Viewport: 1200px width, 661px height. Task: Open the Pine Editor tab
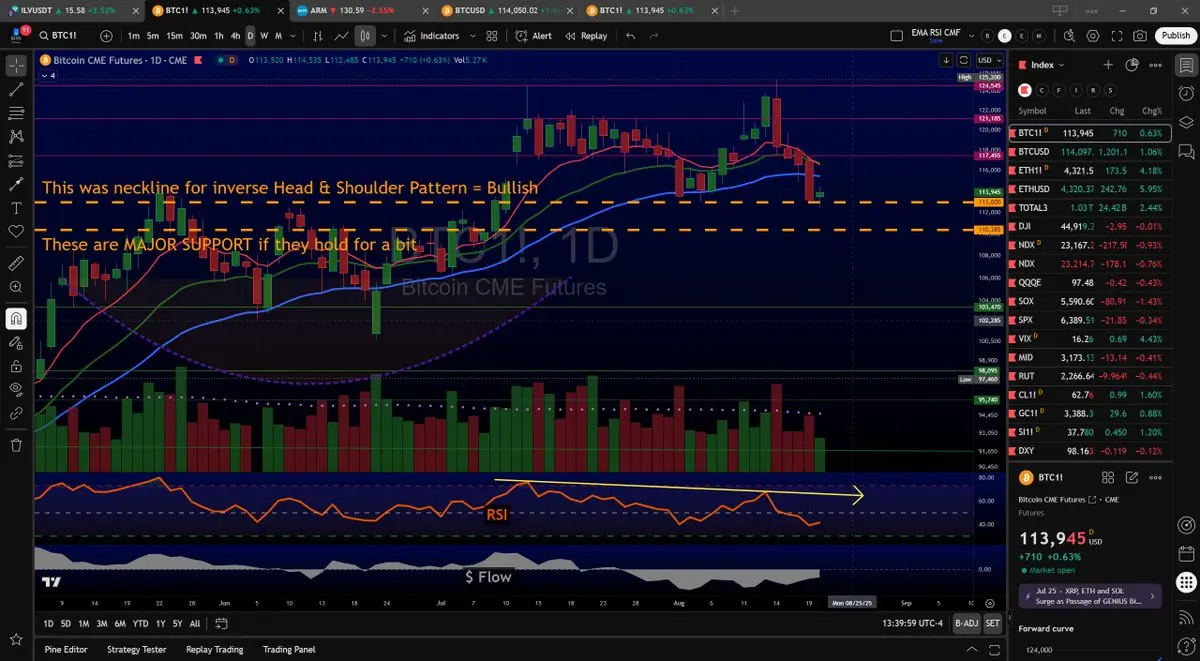(66, 649)
